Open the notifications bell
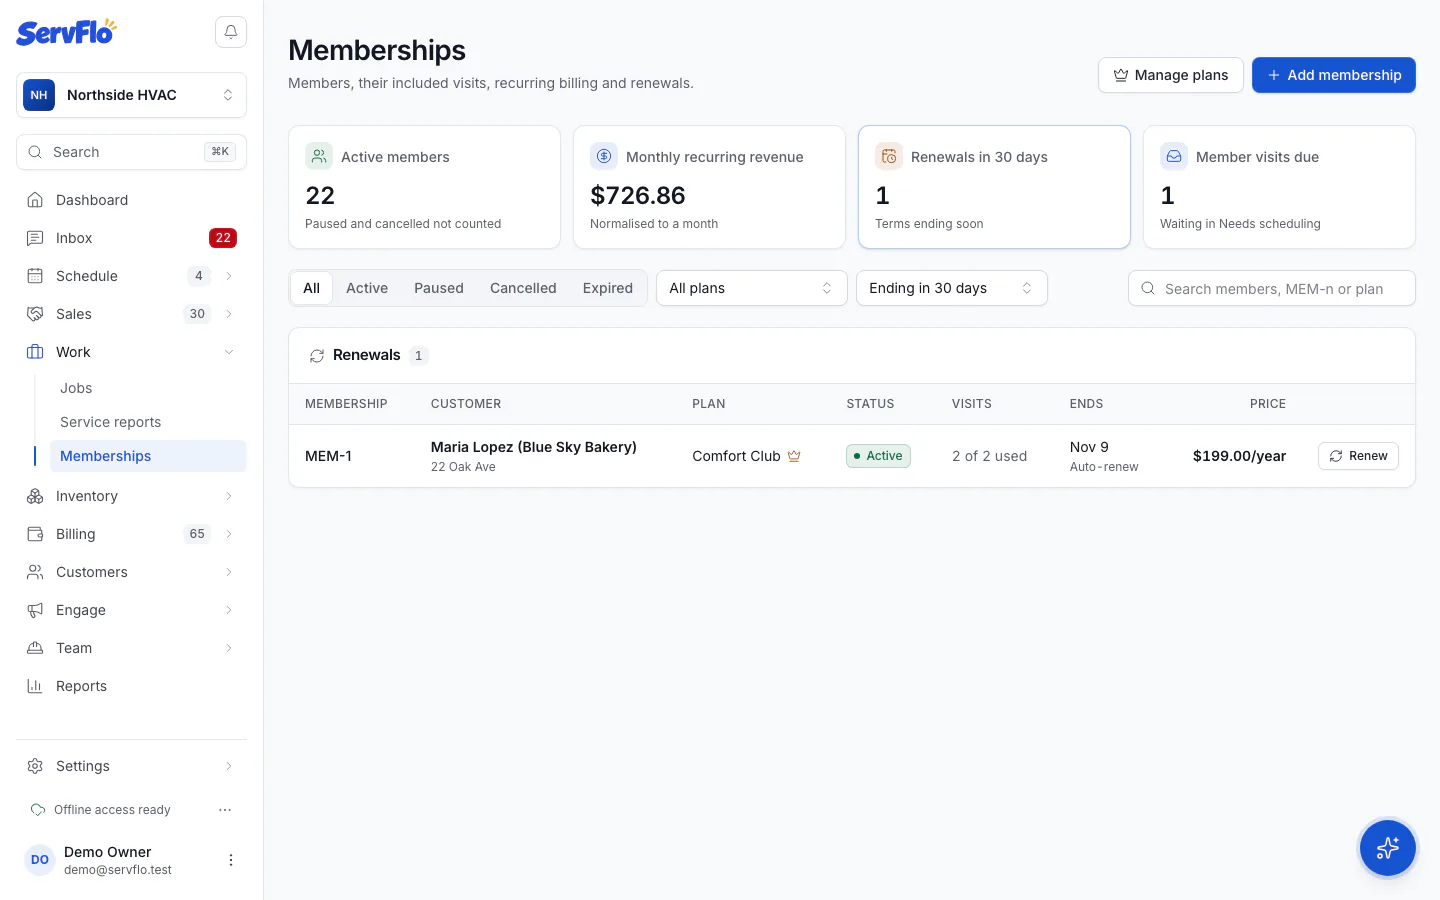 231,32
